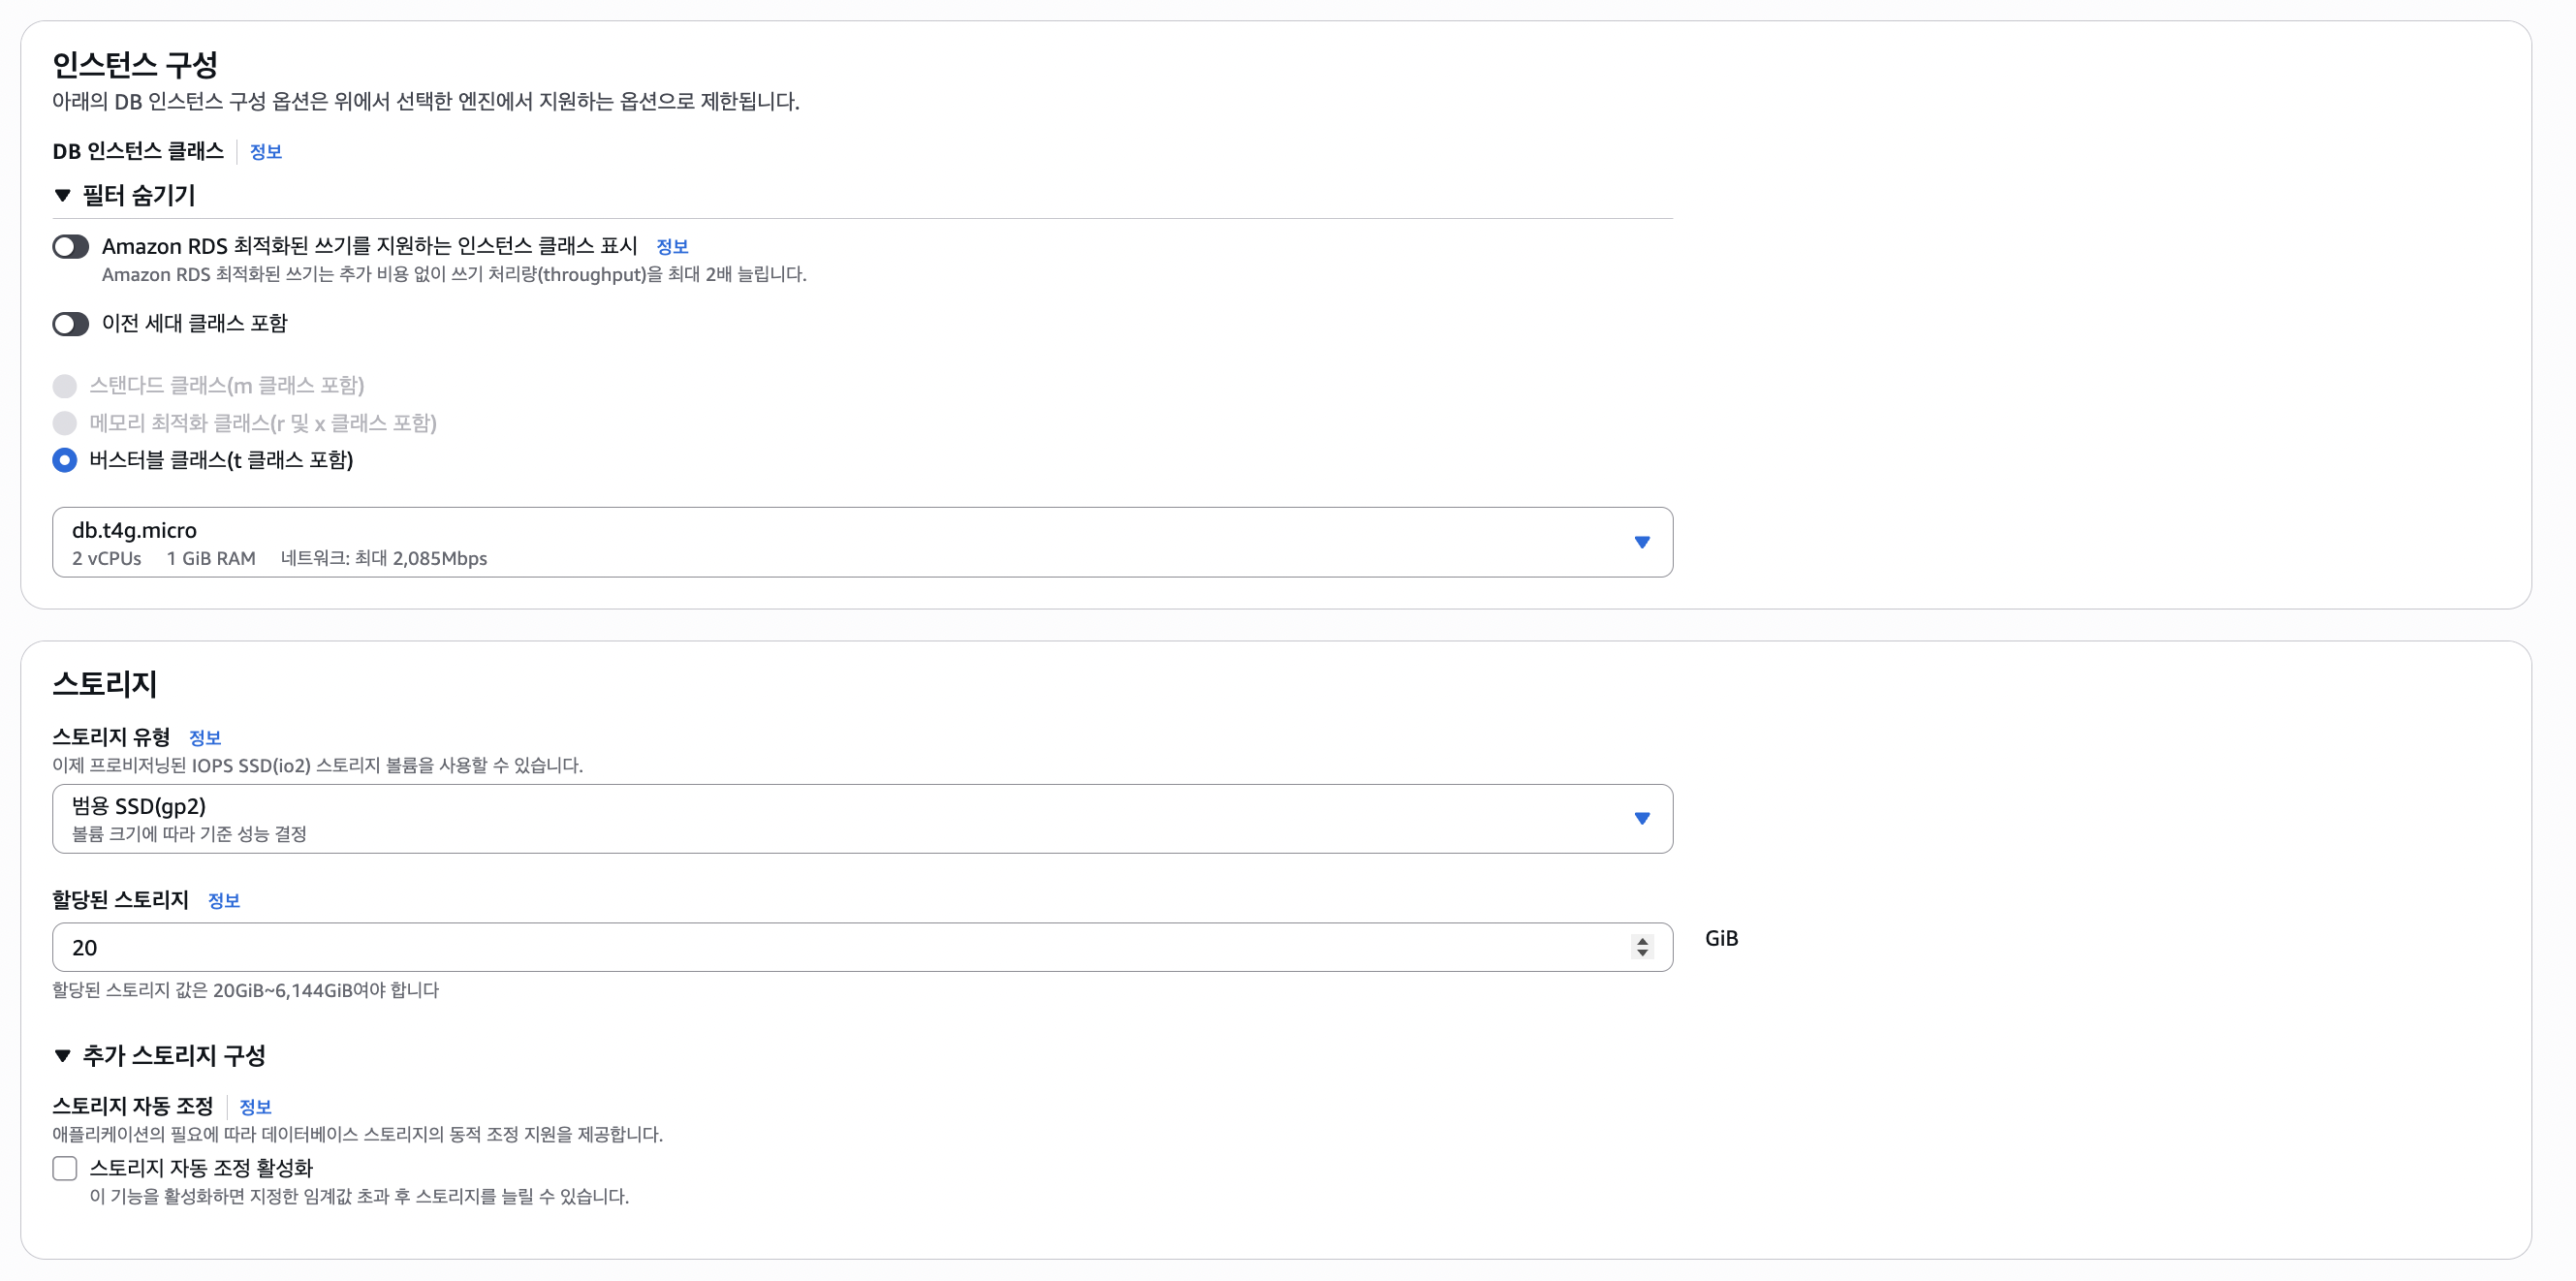This screenshot has width=2576, height=1281.
Task: Click the blue arrow icon of instance class selector
Action: 1642,542
